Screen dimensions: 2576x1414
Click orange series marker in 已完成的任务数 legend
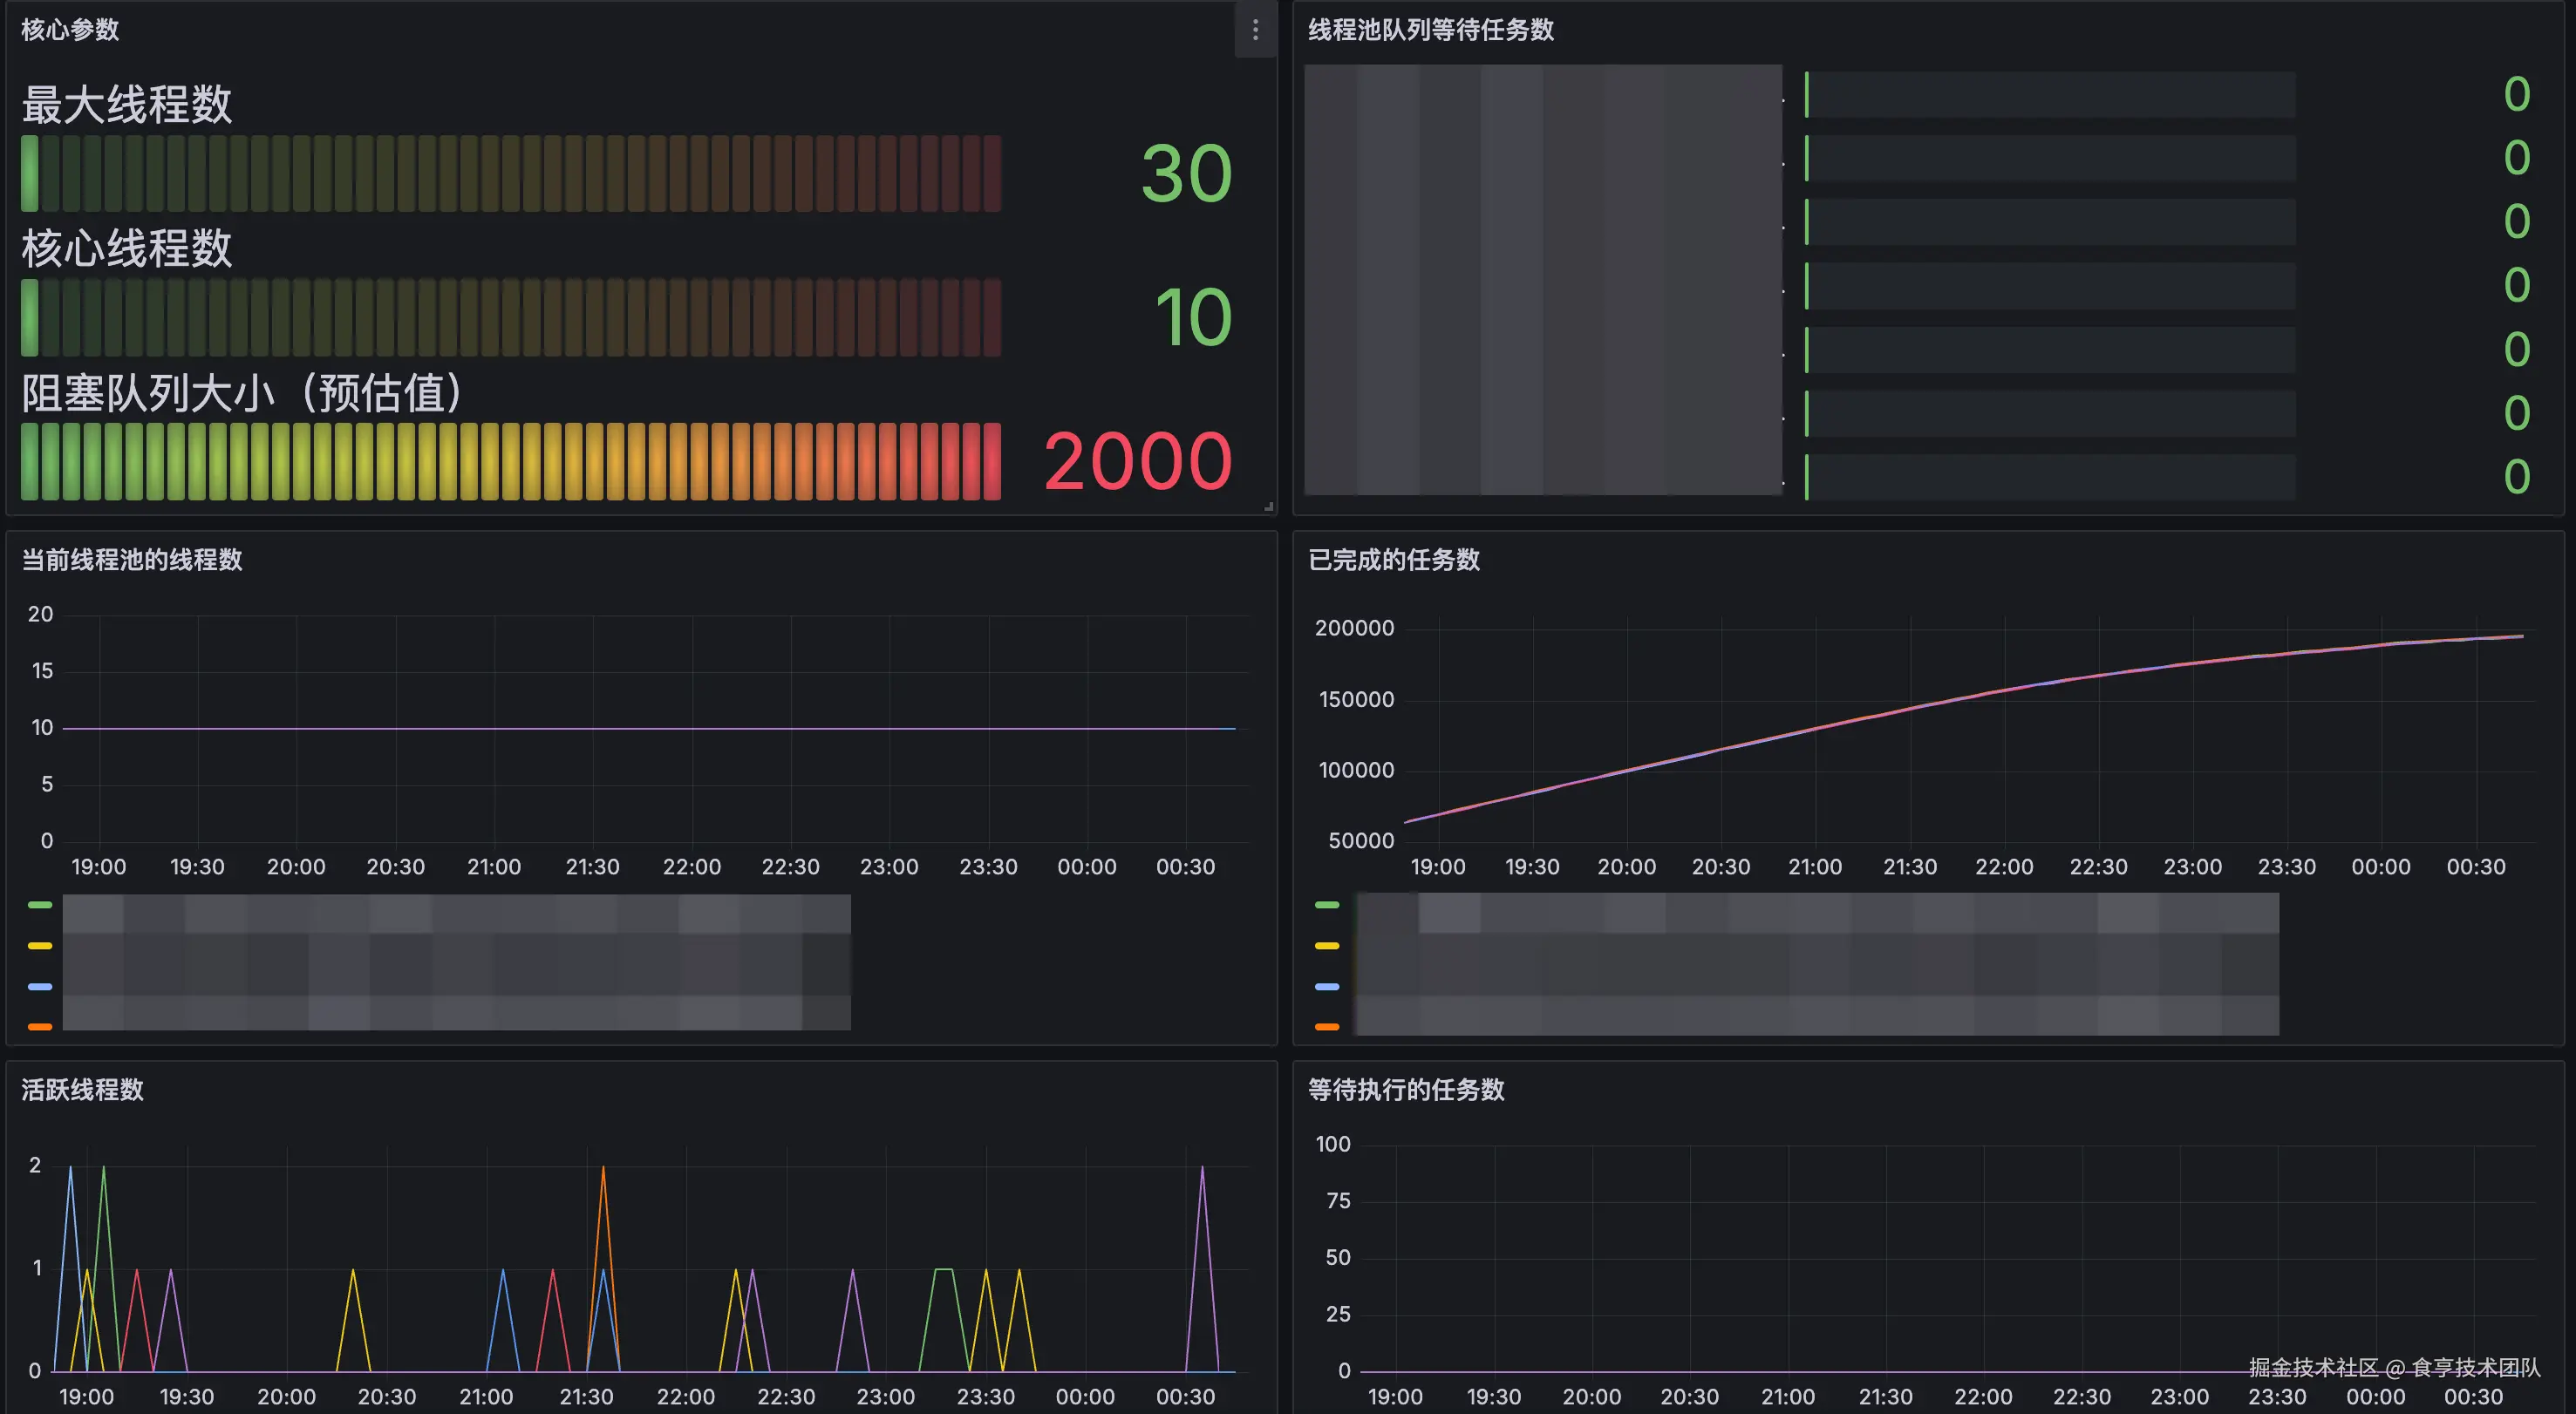click(x=1327, y=1027)
